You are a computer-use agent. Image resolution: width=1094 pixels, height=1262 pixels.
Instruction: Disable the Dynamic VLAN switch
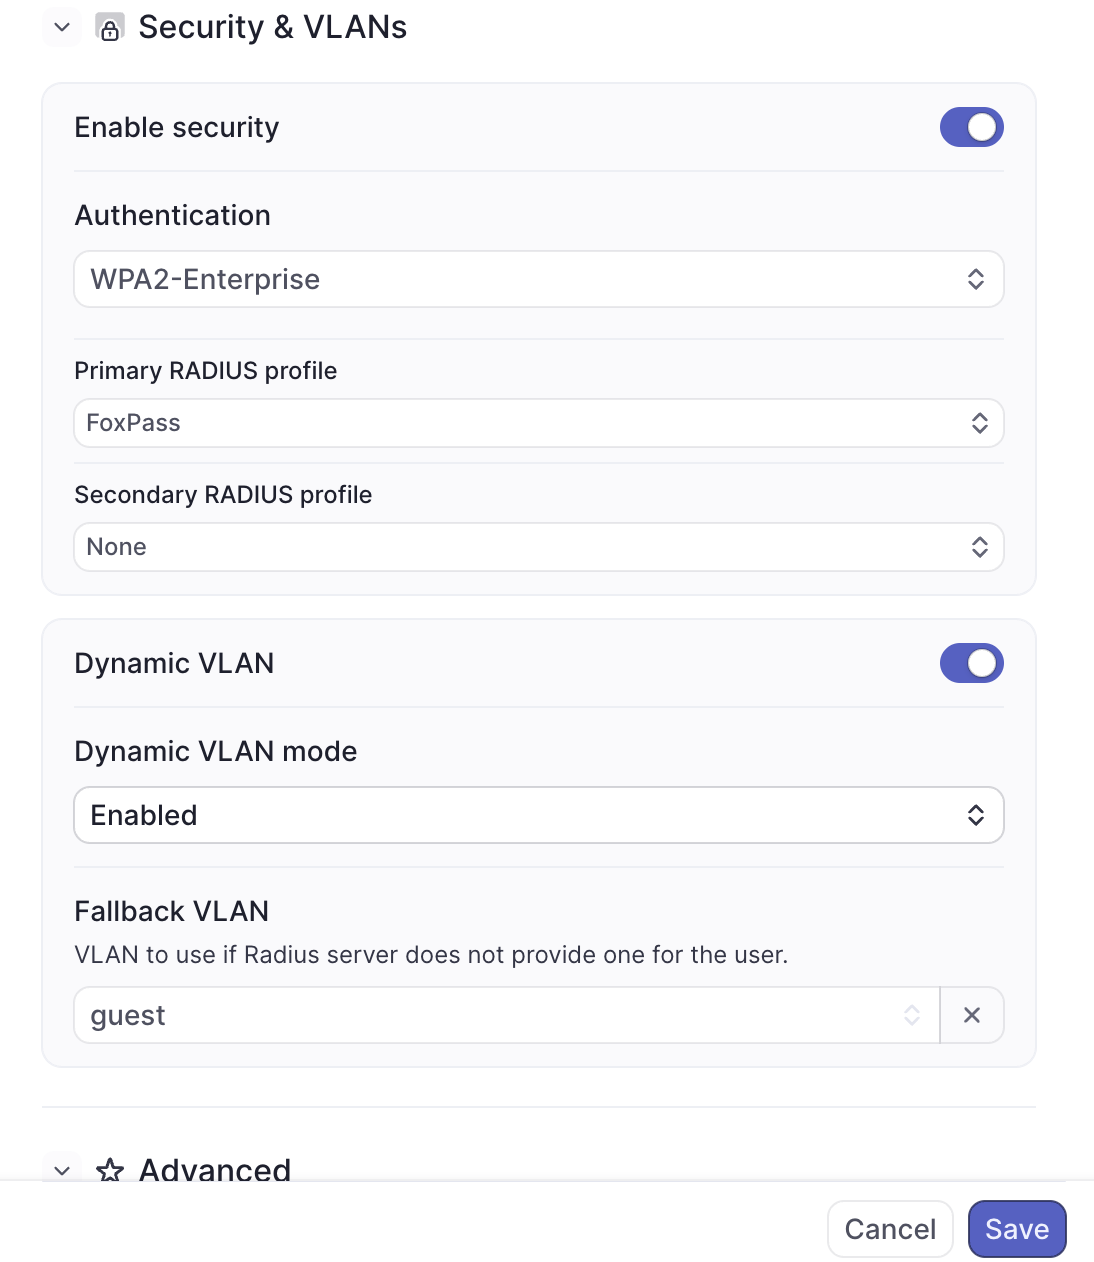tap(971, 663)
